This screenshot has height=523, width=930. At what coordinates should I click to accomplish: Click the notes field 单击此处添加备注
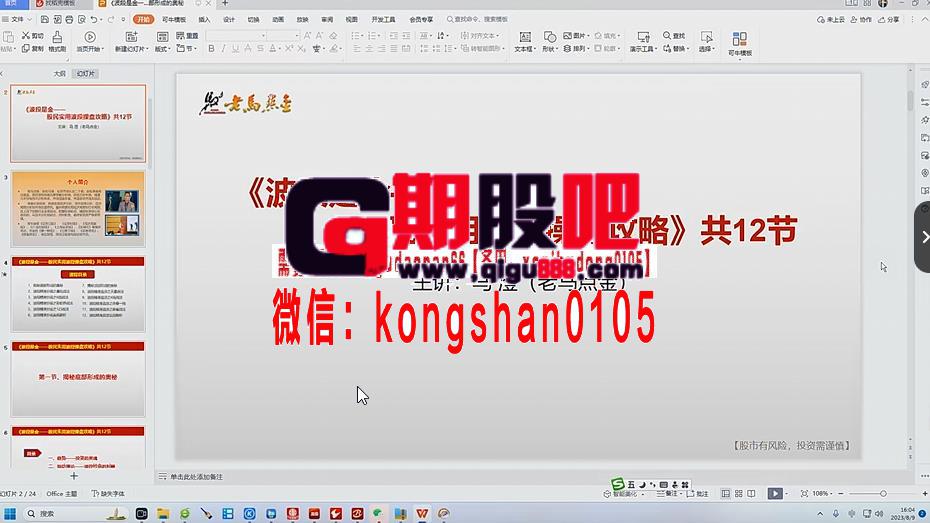pyautogui.click(x=196, y=477)
